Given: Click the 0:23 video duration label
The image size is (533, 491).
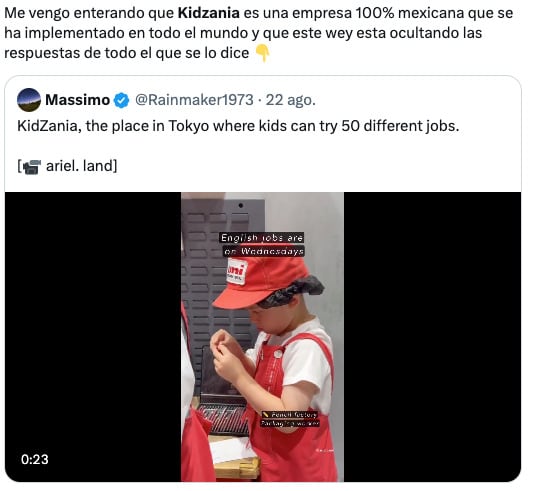Looking at the screenshot, I should 35,460.
